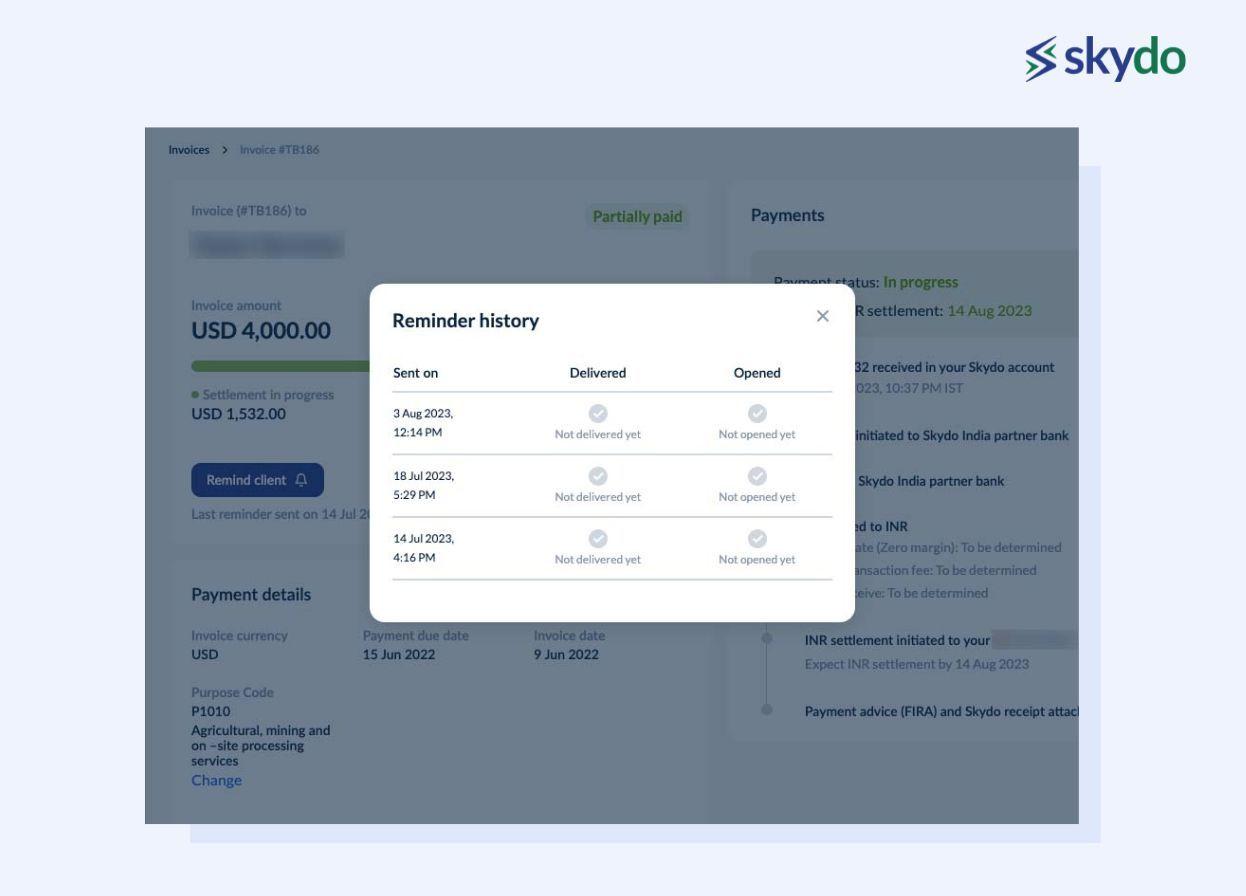Click delivered check icon for 3 Aug 2023
Screen dimensions: 1246x896
pos(598,413)
